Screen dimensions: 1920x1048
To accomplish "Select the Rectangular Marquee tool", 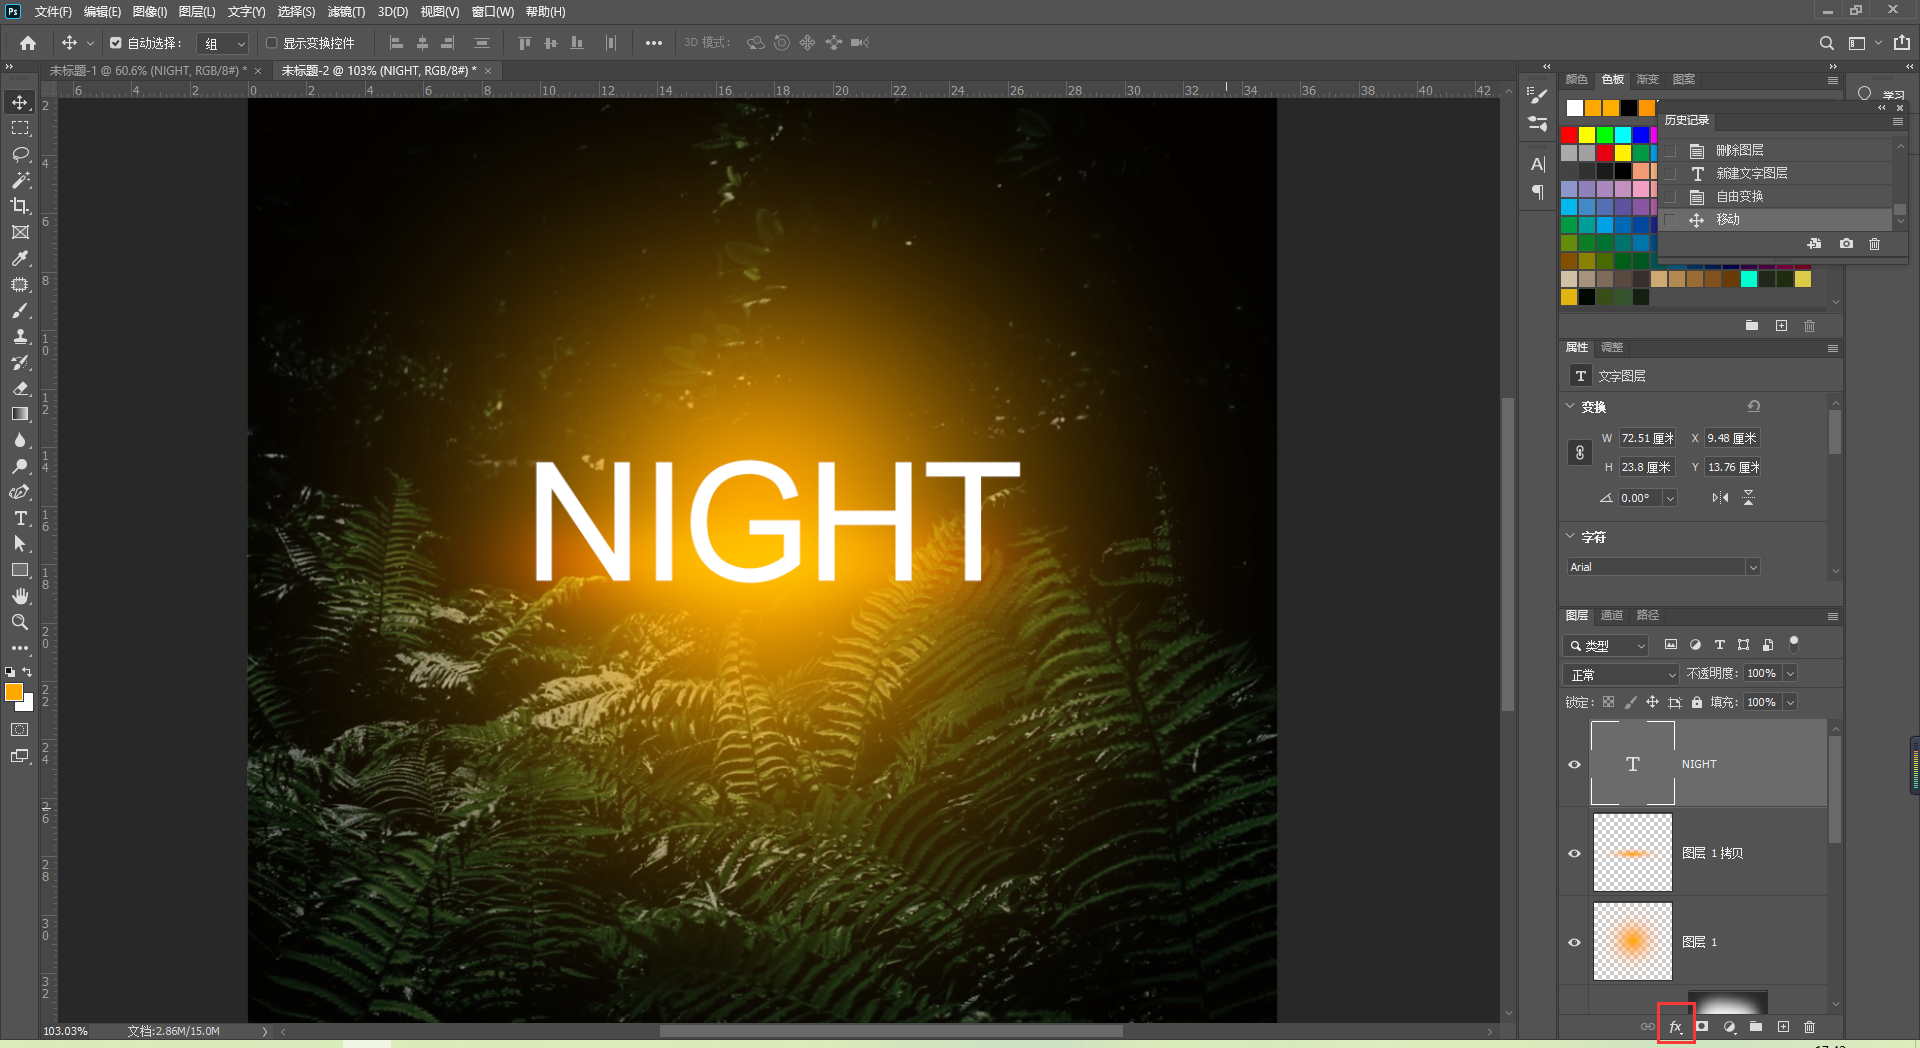I will point(20,129).
